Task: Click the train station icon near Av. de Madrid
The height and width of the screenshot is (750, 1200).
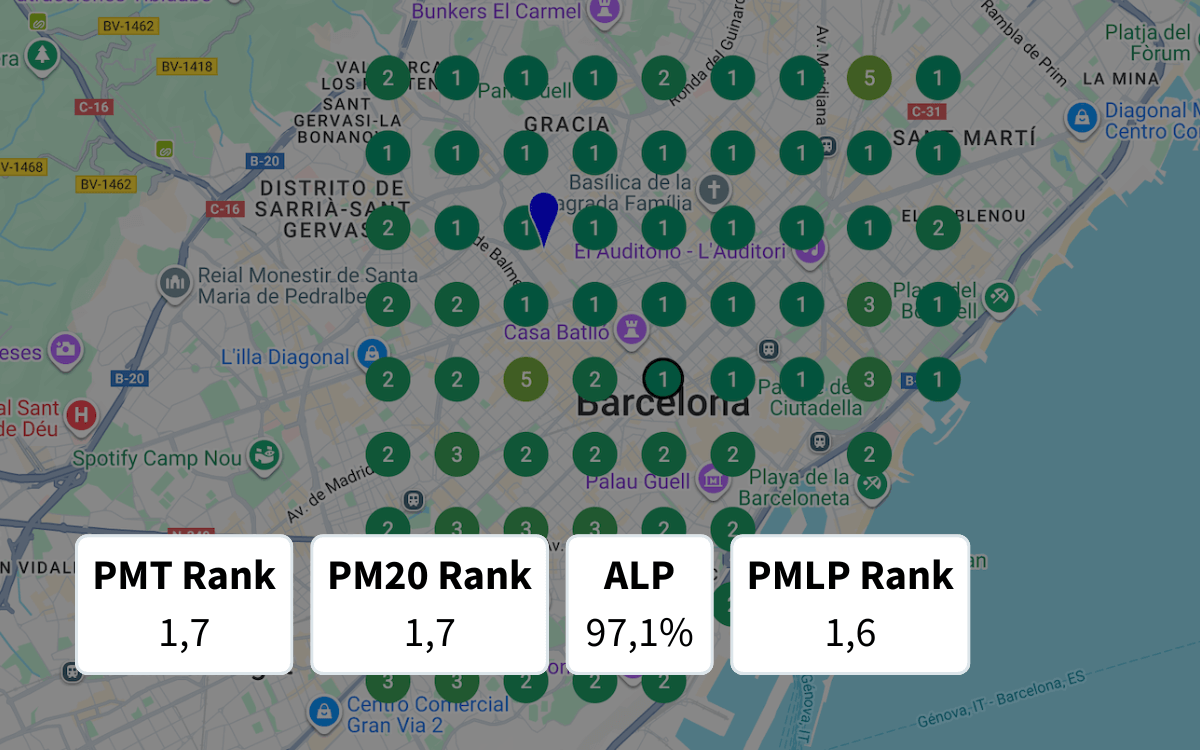Action: 412,498
